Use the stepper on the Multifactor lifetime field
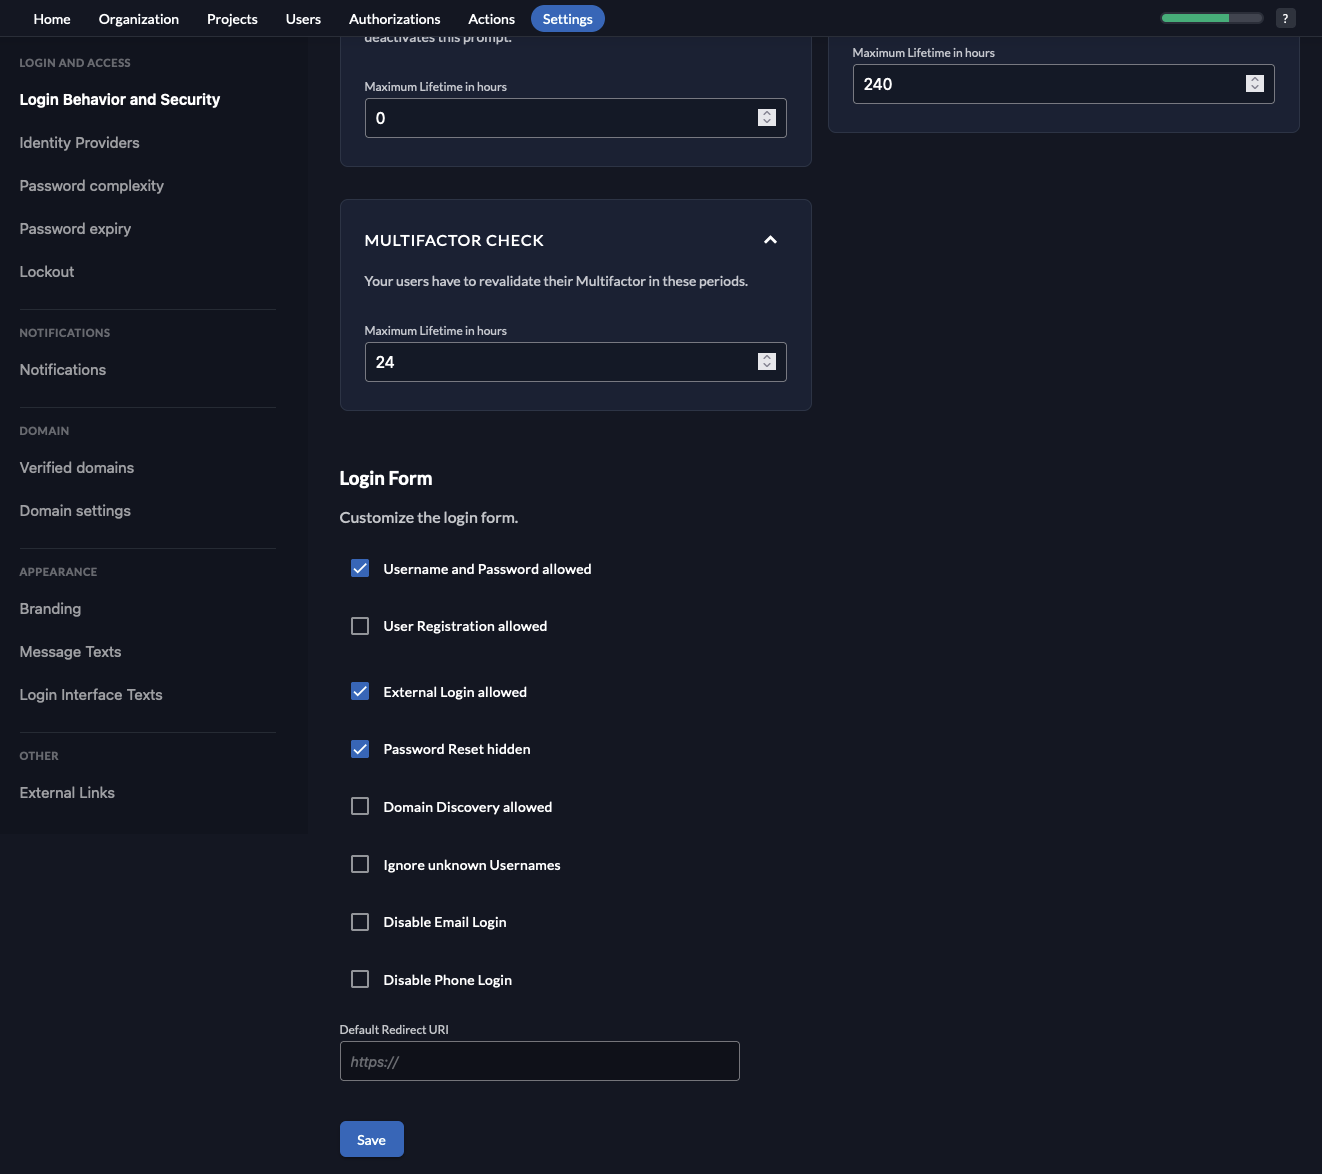The height and width of the screenshot is (1174, 1322). point(767,361)
